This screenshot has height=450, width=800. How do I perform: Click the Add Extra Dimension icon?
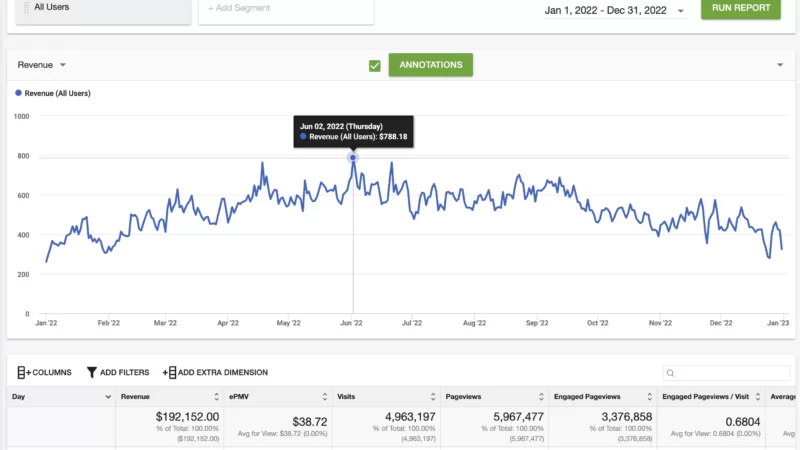(x=169, y=373)
